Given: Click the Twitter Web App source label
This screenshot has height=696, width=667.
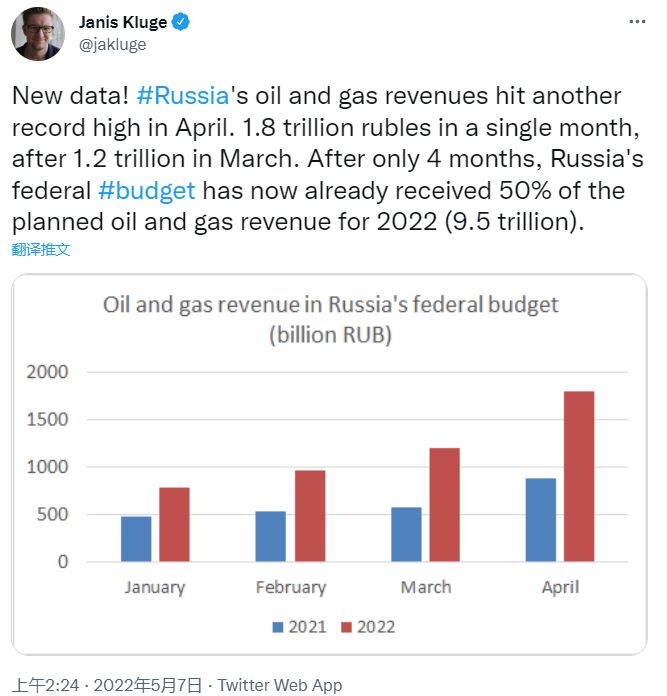Looking at the screenshot, I should [x=279, y=685].
